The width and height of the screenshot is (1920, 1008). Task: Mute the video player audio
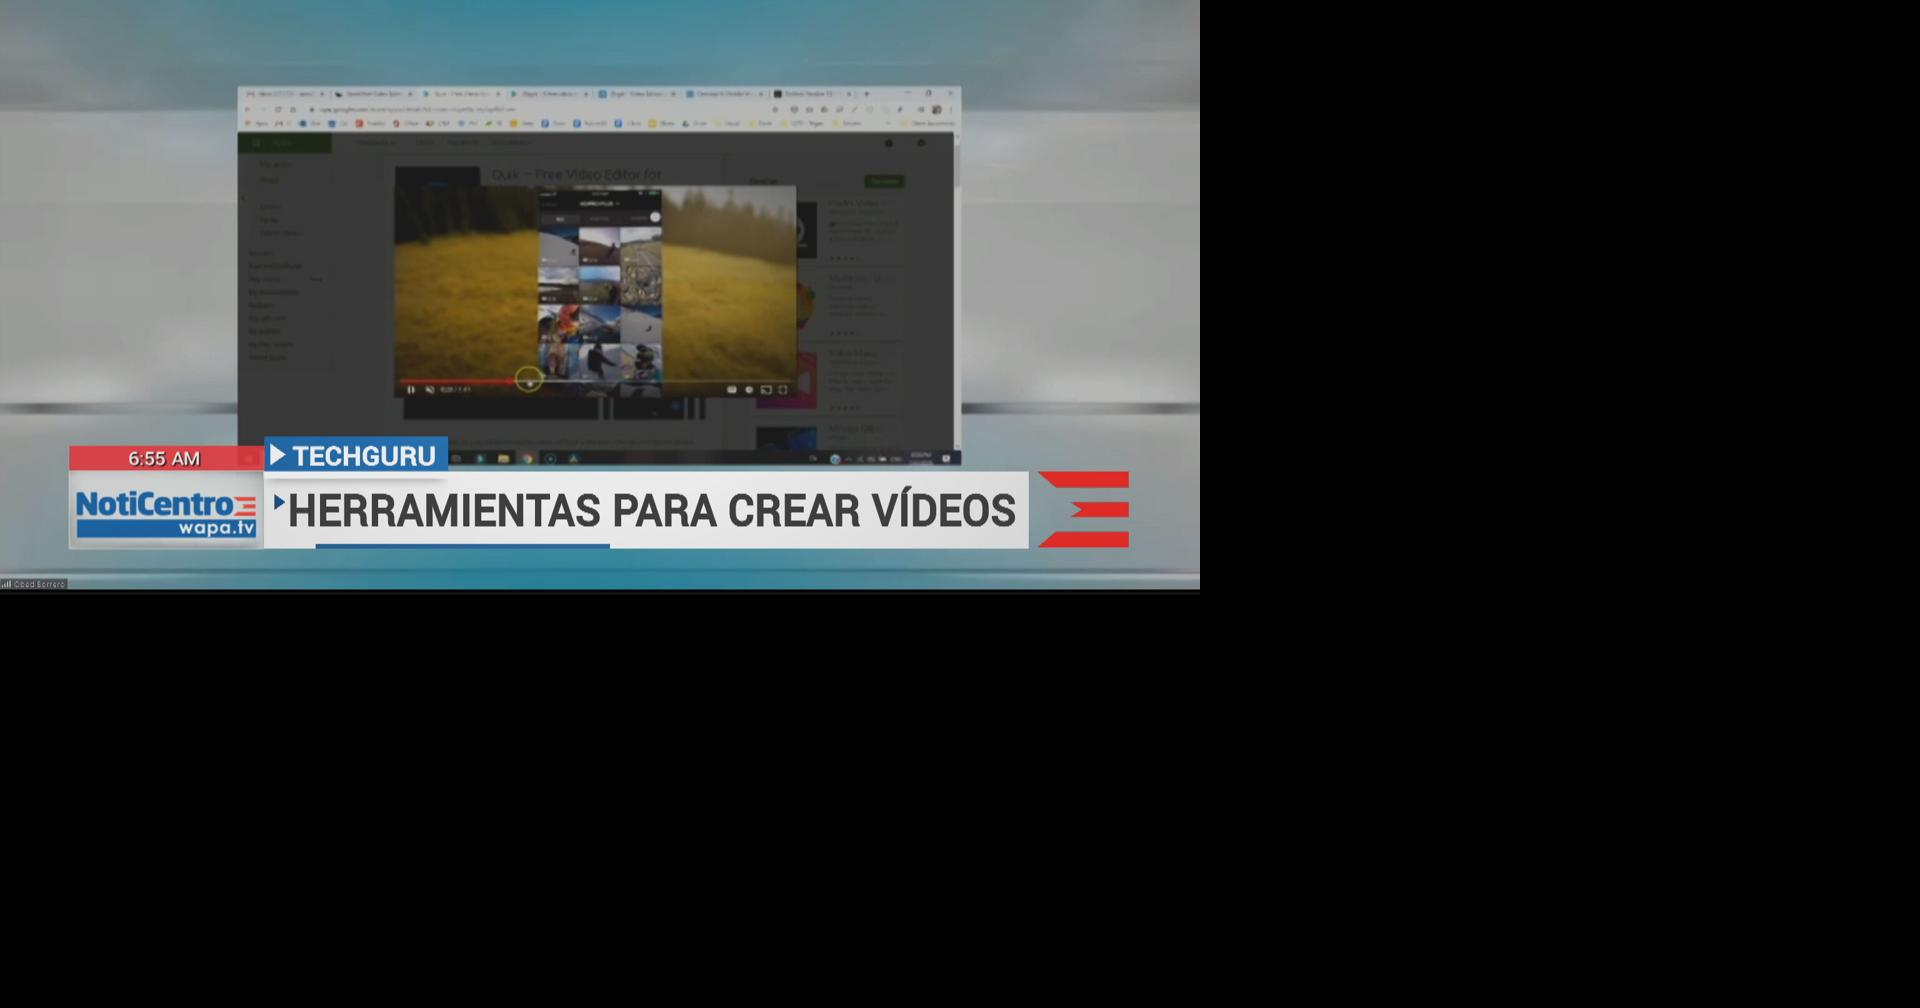click(x=430, y=389)
